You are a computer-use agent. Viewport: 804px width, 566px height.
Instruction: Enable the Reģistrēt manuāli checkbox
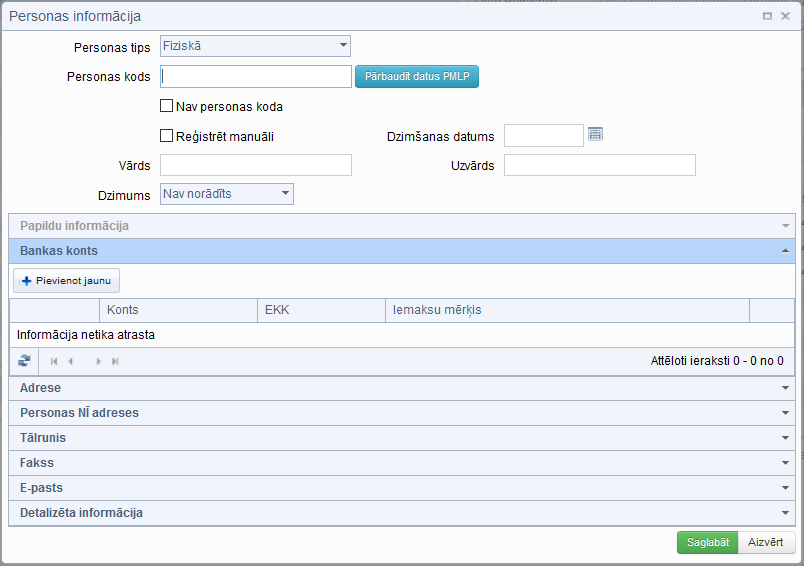tap(167, 137)
